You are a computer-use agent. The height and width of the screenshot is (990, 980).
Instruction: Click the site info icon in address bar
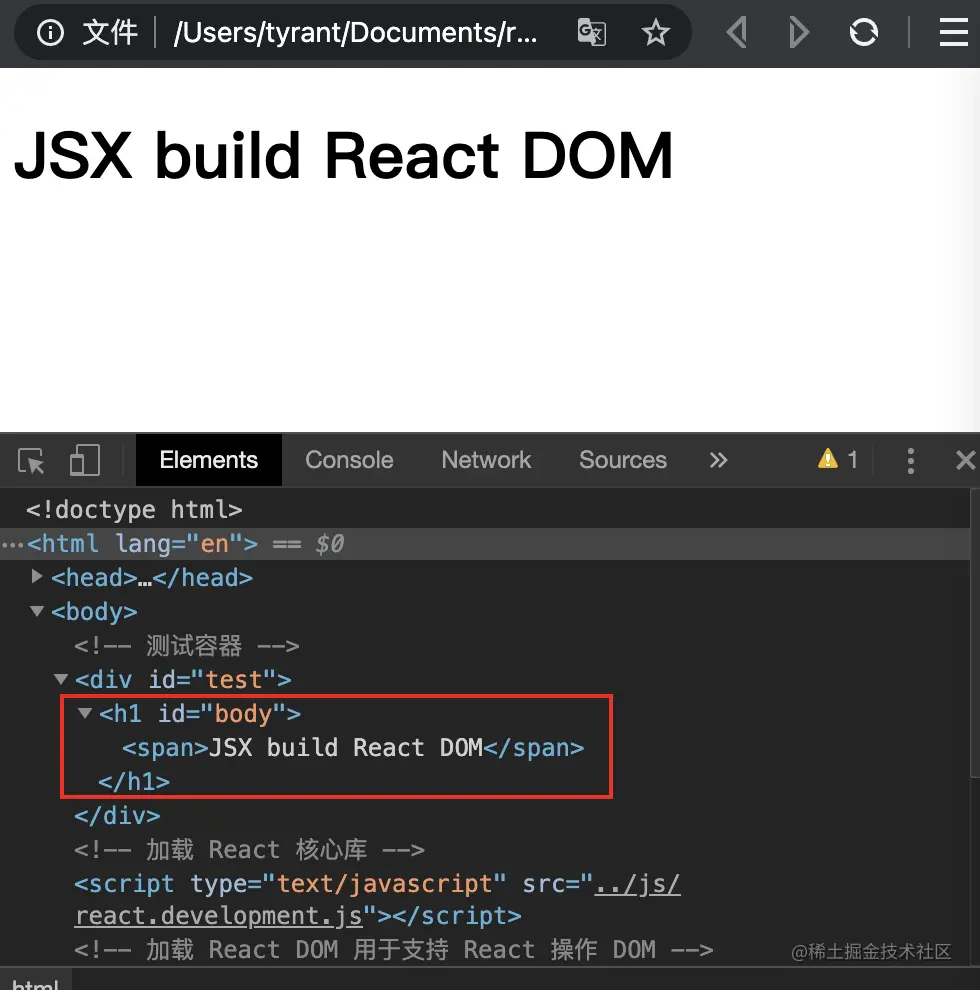(x=51, y=32)
